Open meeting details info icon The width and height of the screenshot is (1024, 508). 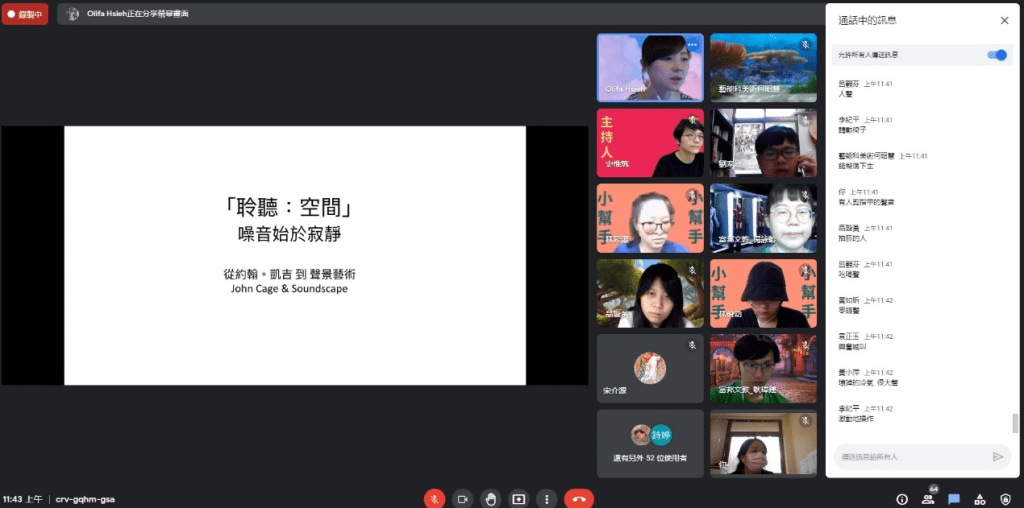point(902,498)
